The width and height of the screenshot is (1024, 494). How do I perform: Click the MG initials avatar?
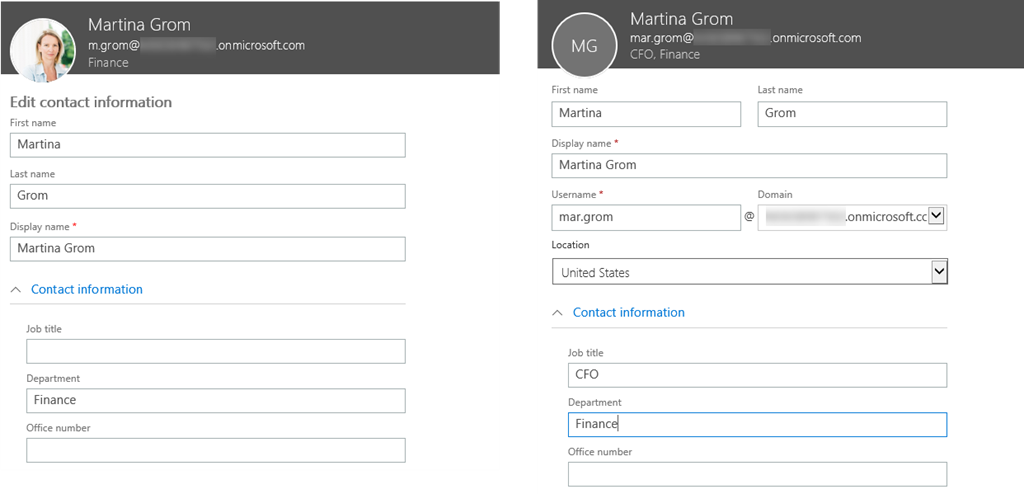584,46
